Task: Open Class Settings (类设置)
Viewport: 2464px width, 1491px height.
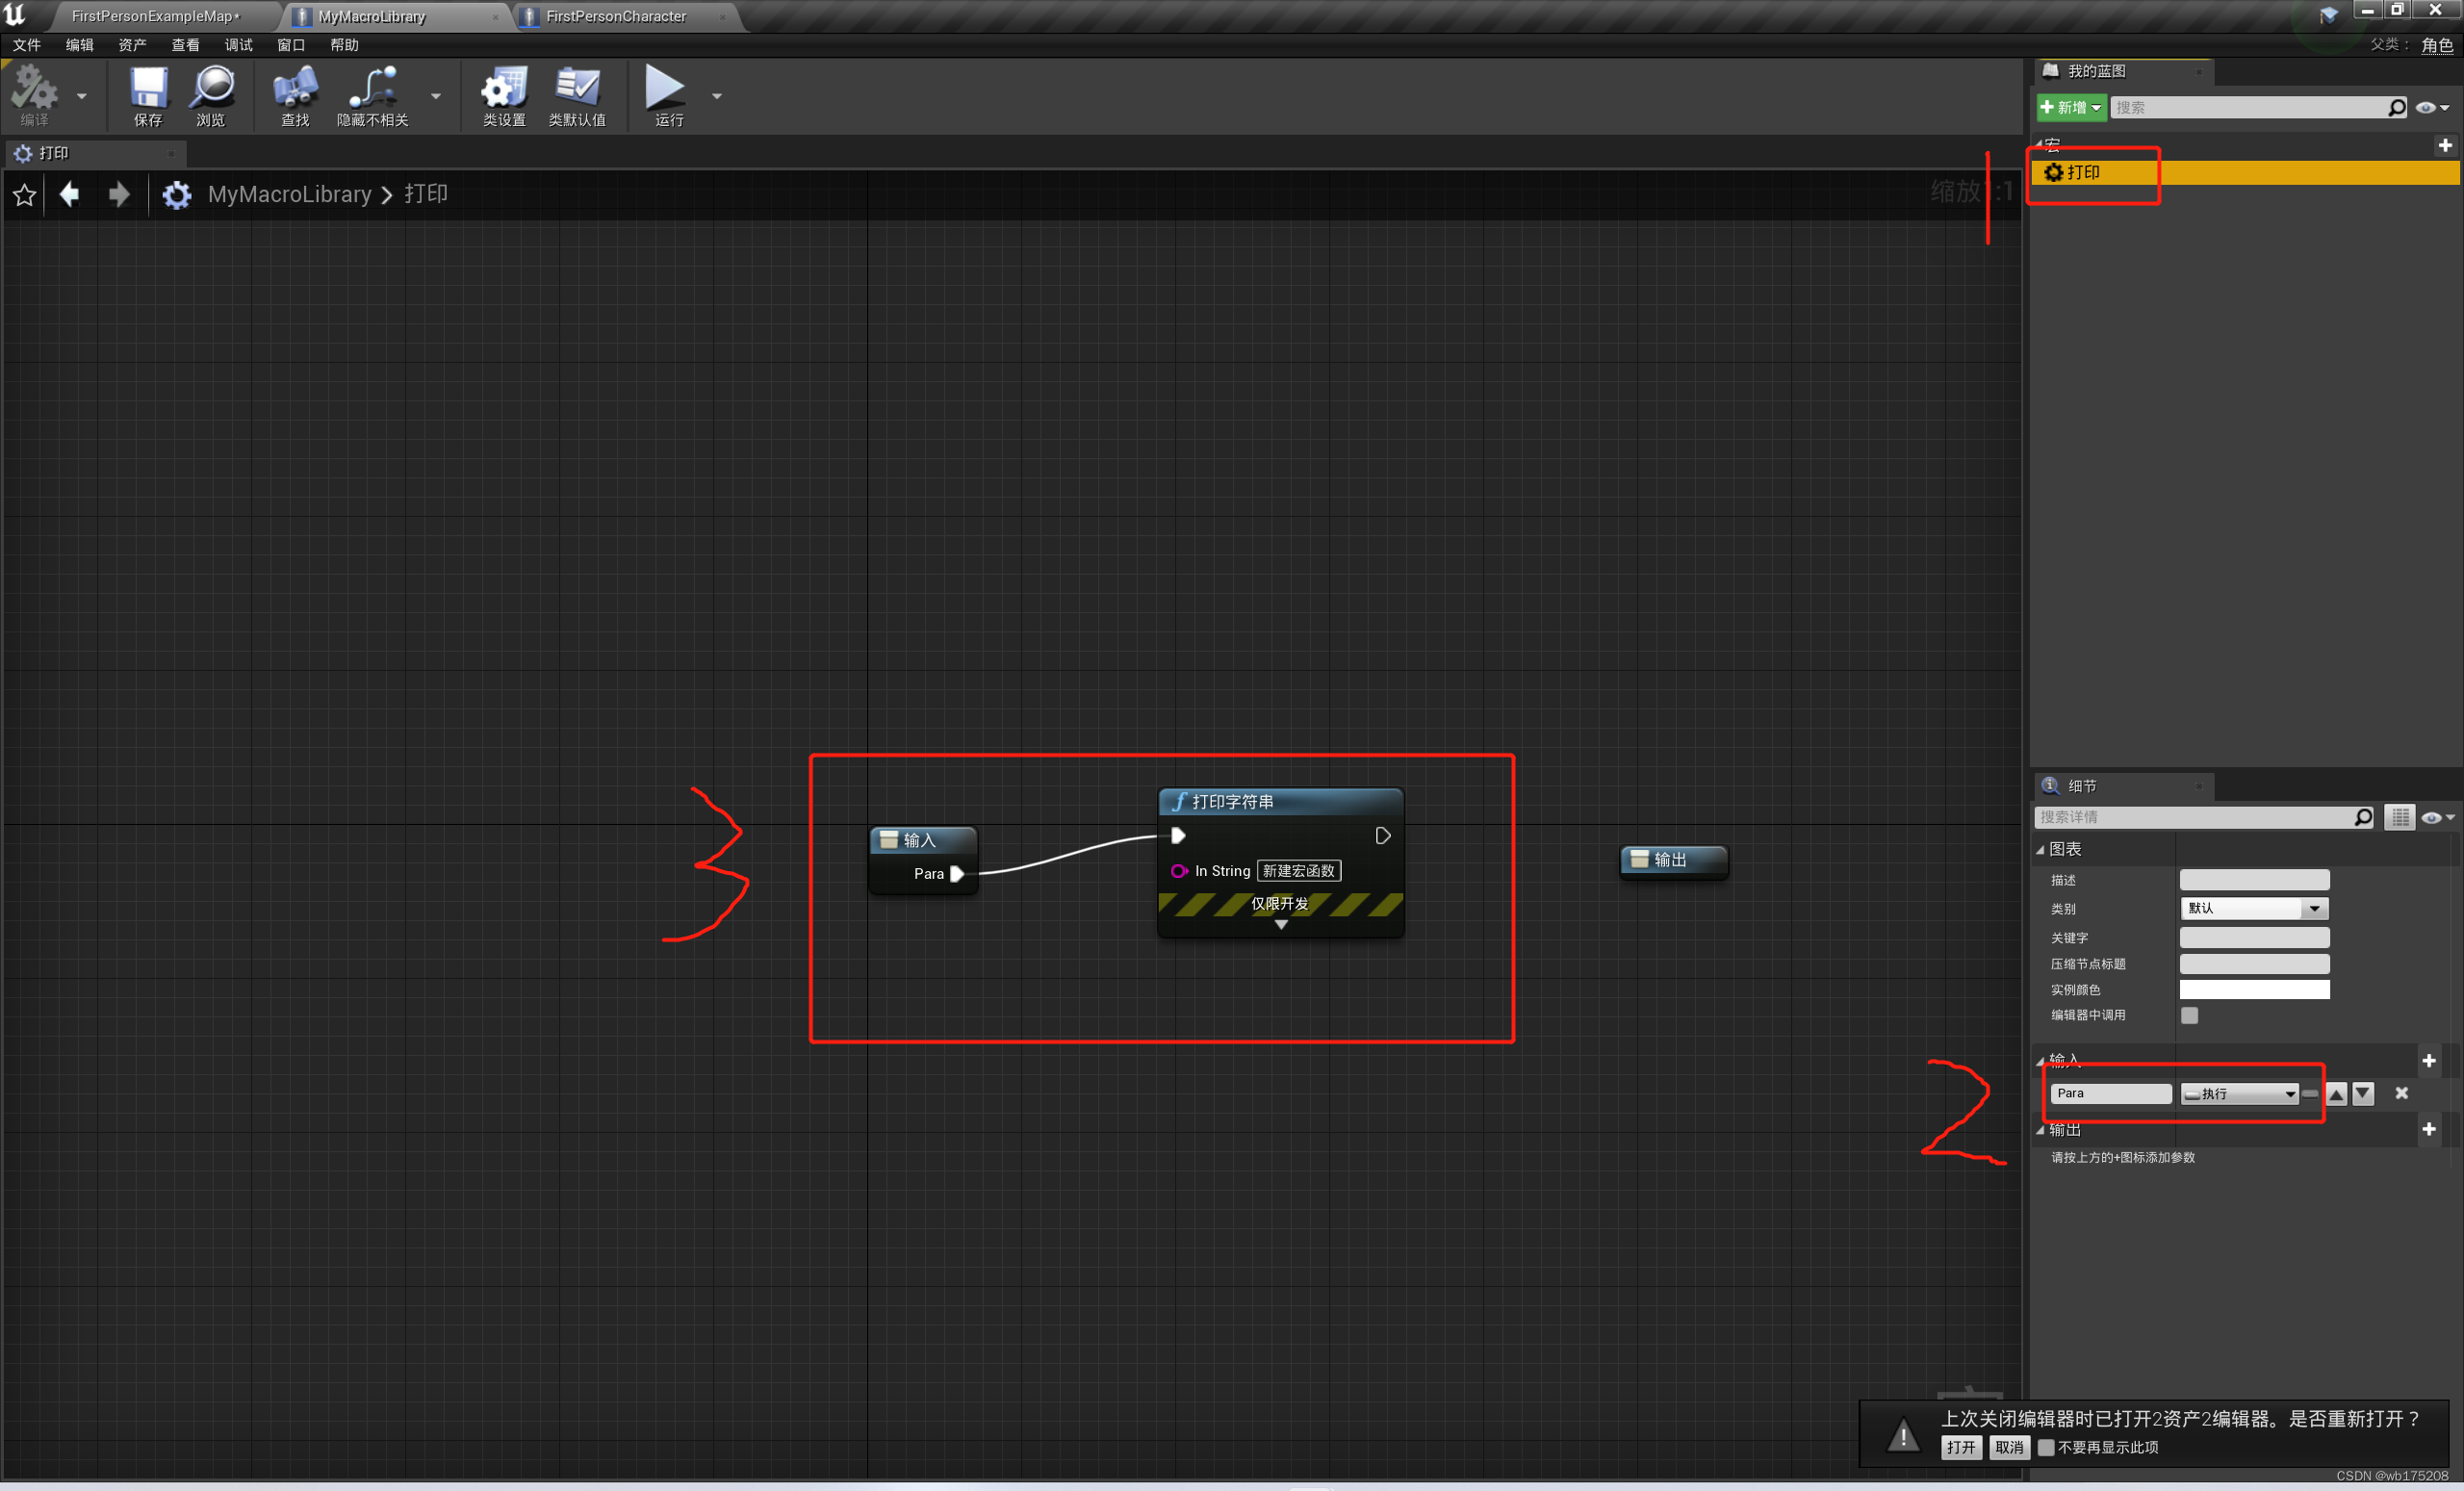Action: coord(504,95)
